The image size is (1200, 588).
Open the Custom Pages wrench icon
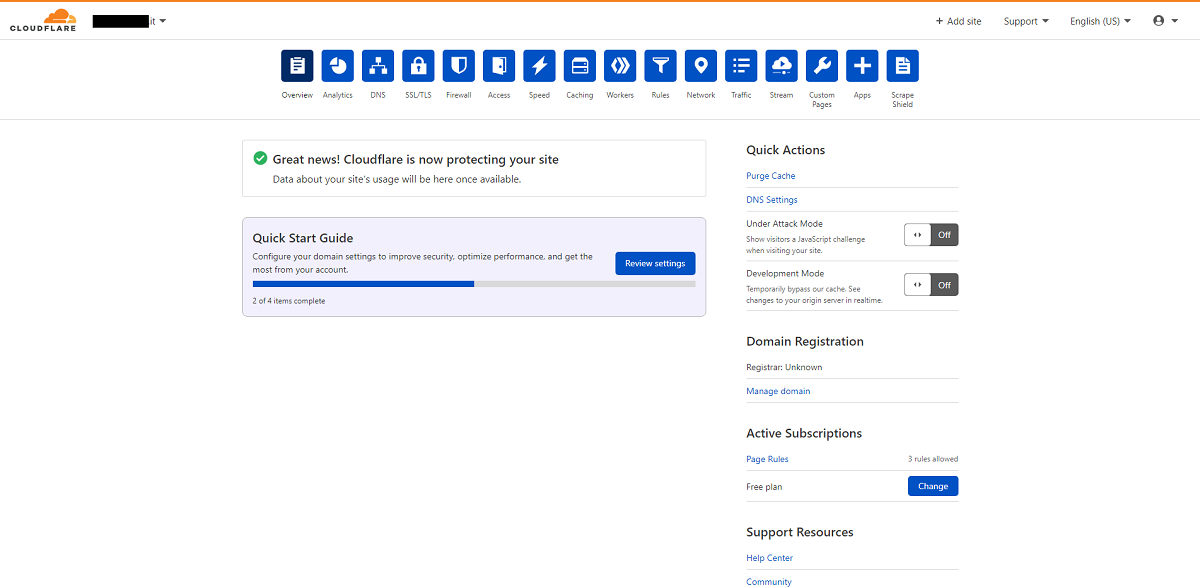[x=822, y=66]
